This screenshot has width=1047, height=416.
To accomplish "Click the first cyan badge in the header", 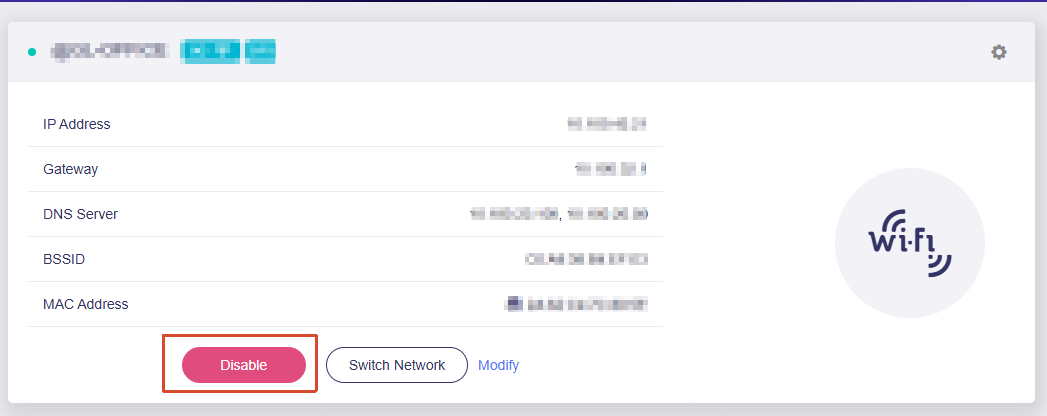I will (x=211, y=51).
